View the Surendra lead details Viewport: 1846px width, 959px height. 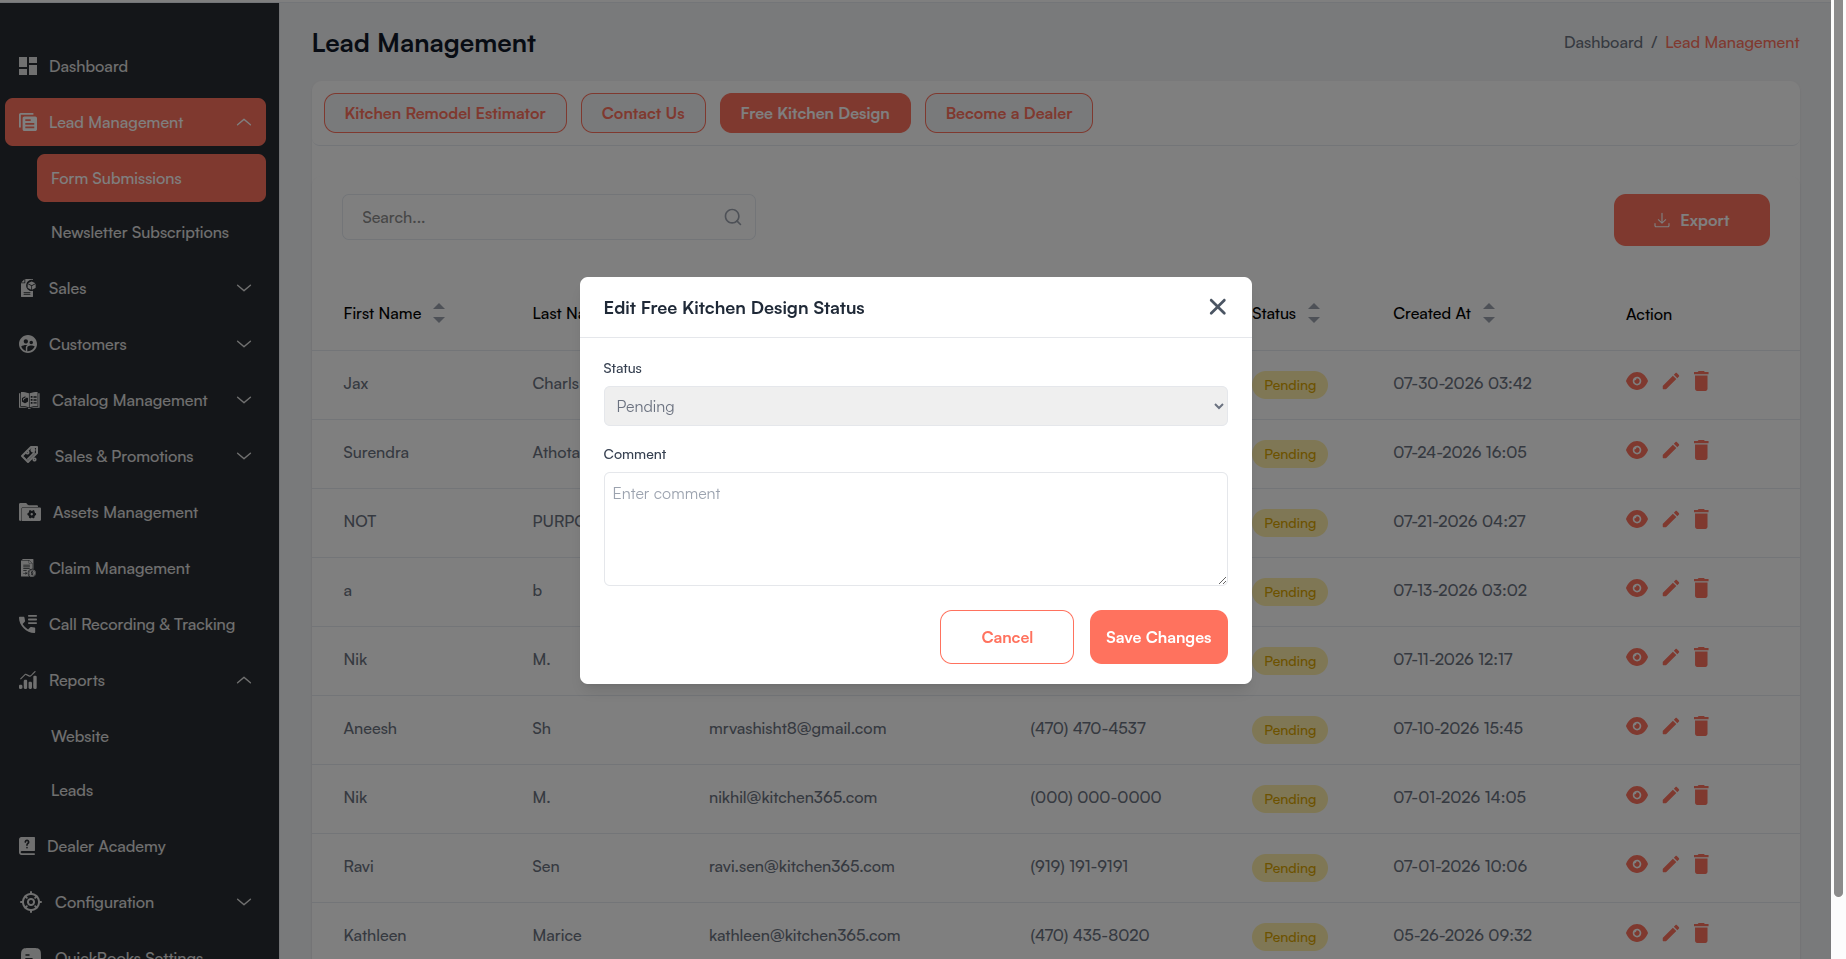tap(1637, 450)
